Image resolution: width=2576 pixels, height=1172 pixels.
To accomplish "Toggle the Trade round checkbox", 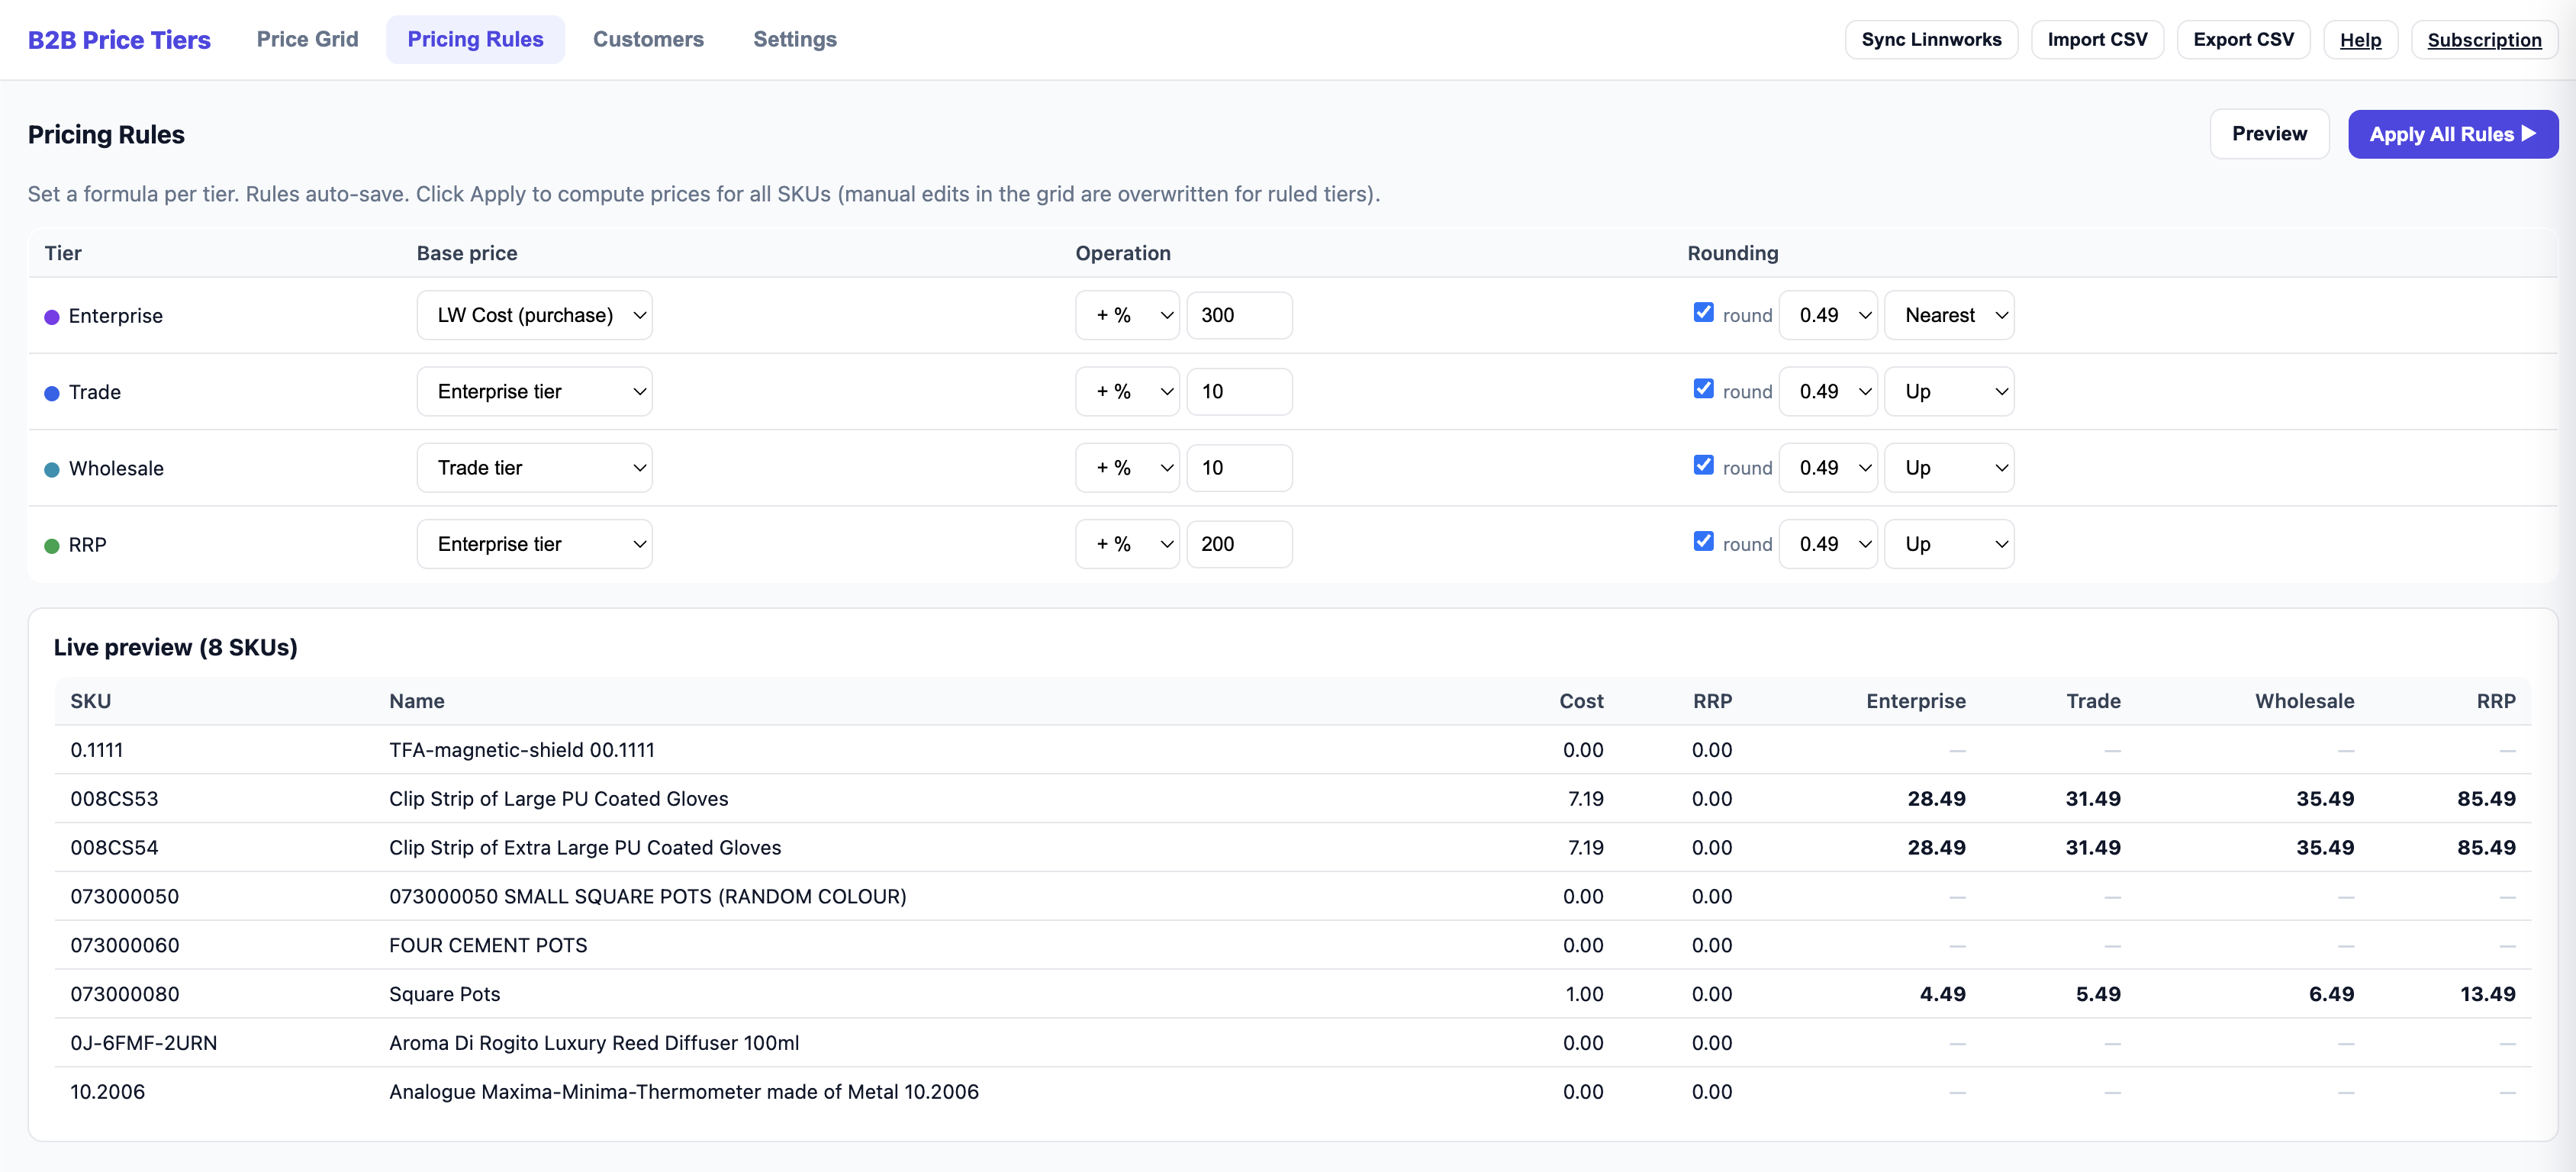I will click(1703, 388).
